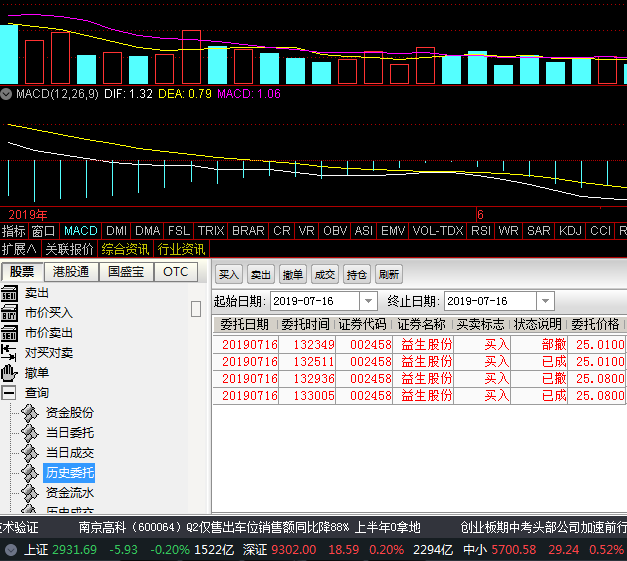Click the round arrow icon beside MACD(12,26,9)

[x=6, y=94]
